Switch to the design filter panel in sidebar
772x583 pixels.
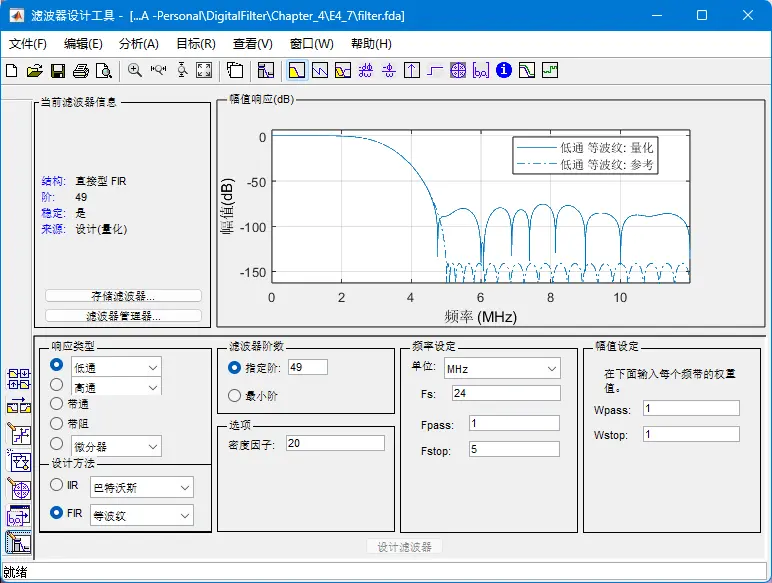tap(19, 543)
